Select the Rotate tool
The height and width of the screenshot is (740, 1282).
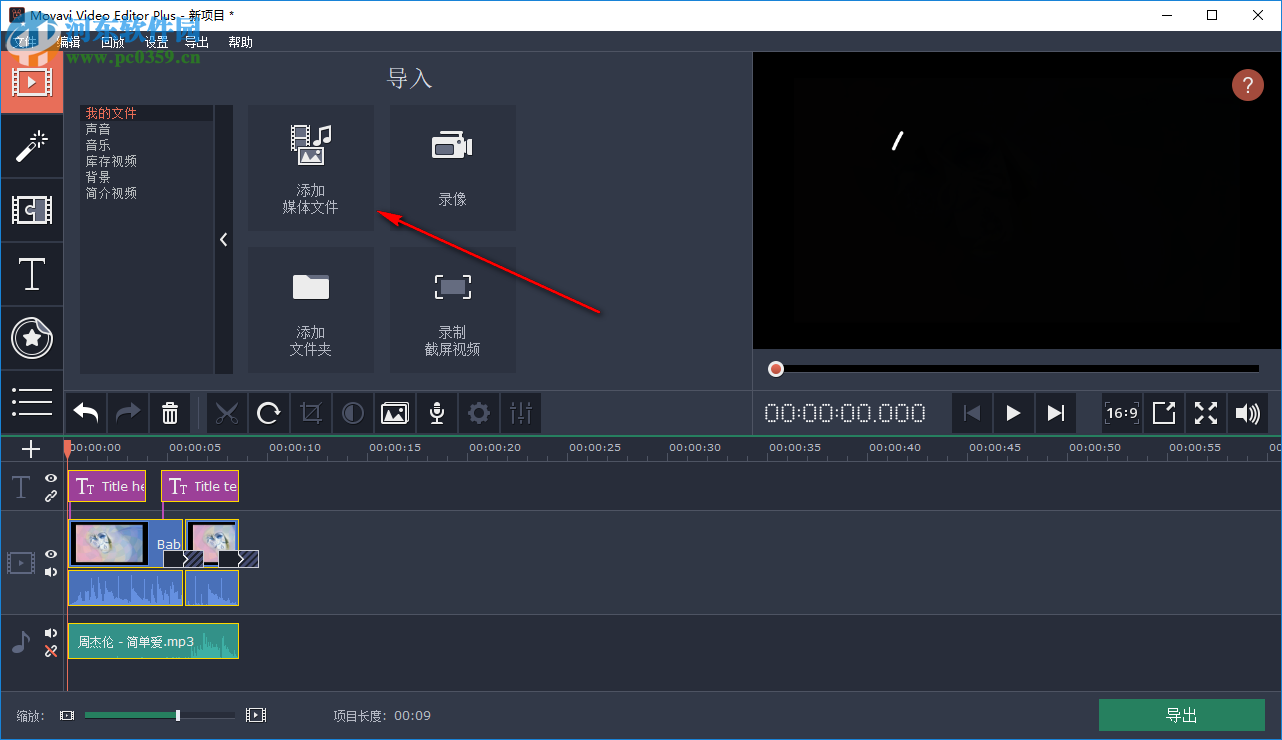coord(269,412)
